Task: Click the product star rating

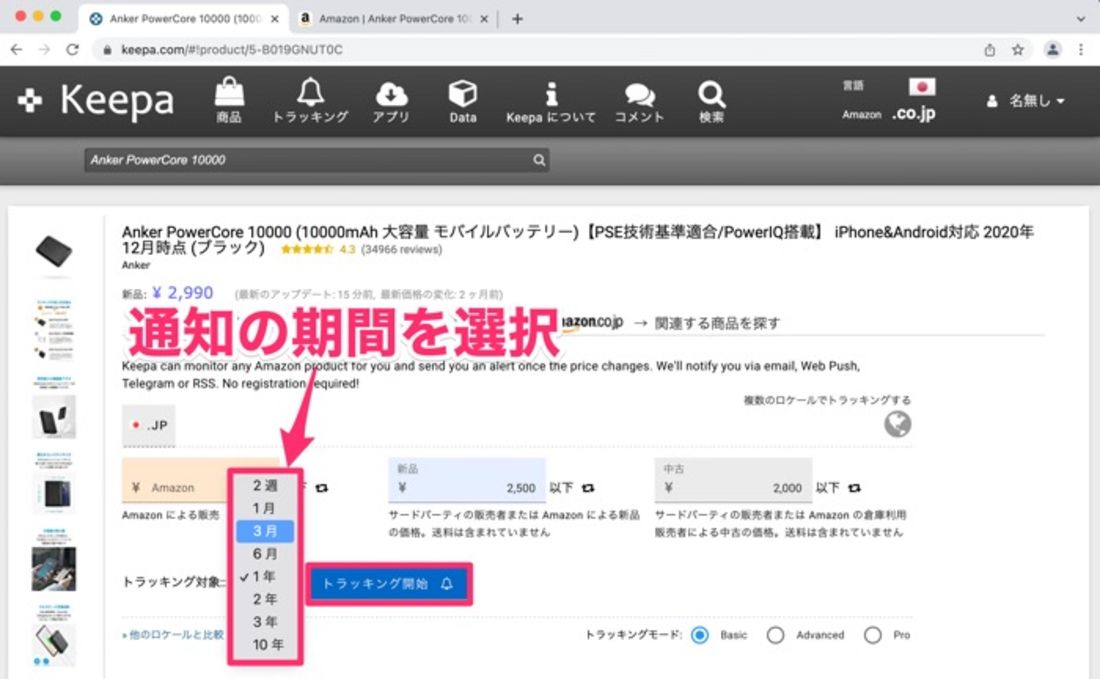Action: pos(307,250)
